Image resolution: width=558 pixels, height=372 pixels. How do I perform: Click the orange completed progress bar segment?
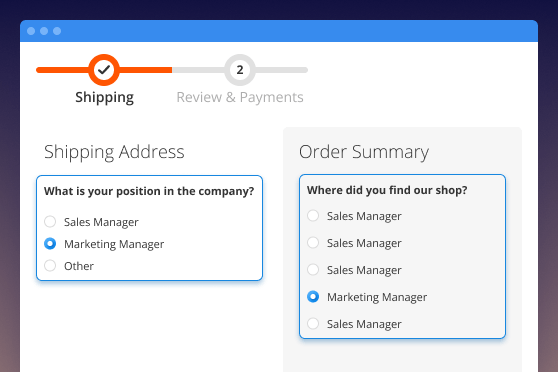(x=146, y=70)
